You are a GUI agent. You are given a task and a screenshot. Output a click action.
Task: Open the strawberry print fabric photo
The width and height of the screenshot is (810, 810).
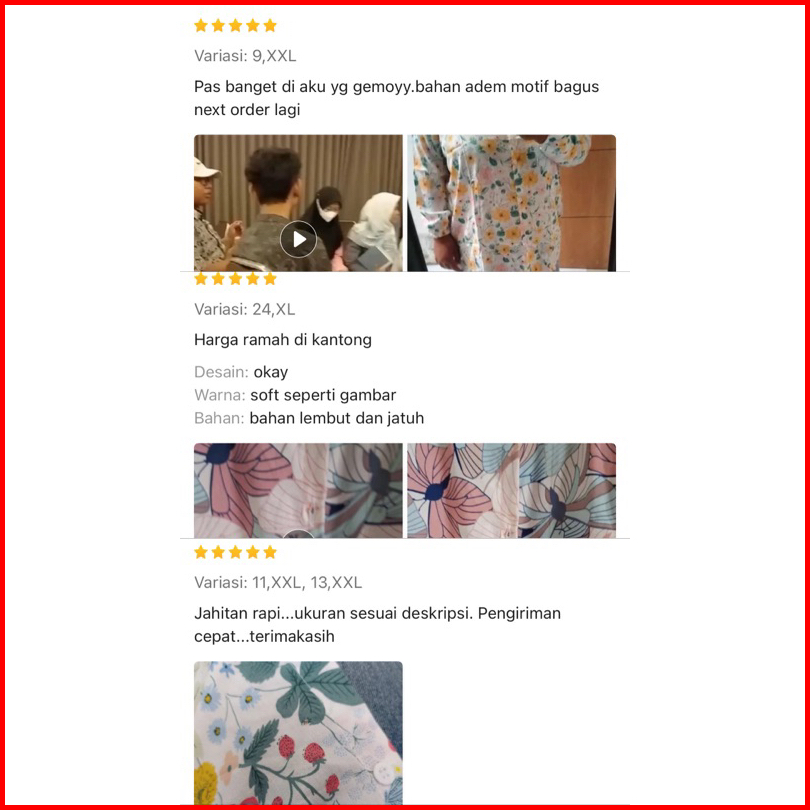tap(298, 733)
